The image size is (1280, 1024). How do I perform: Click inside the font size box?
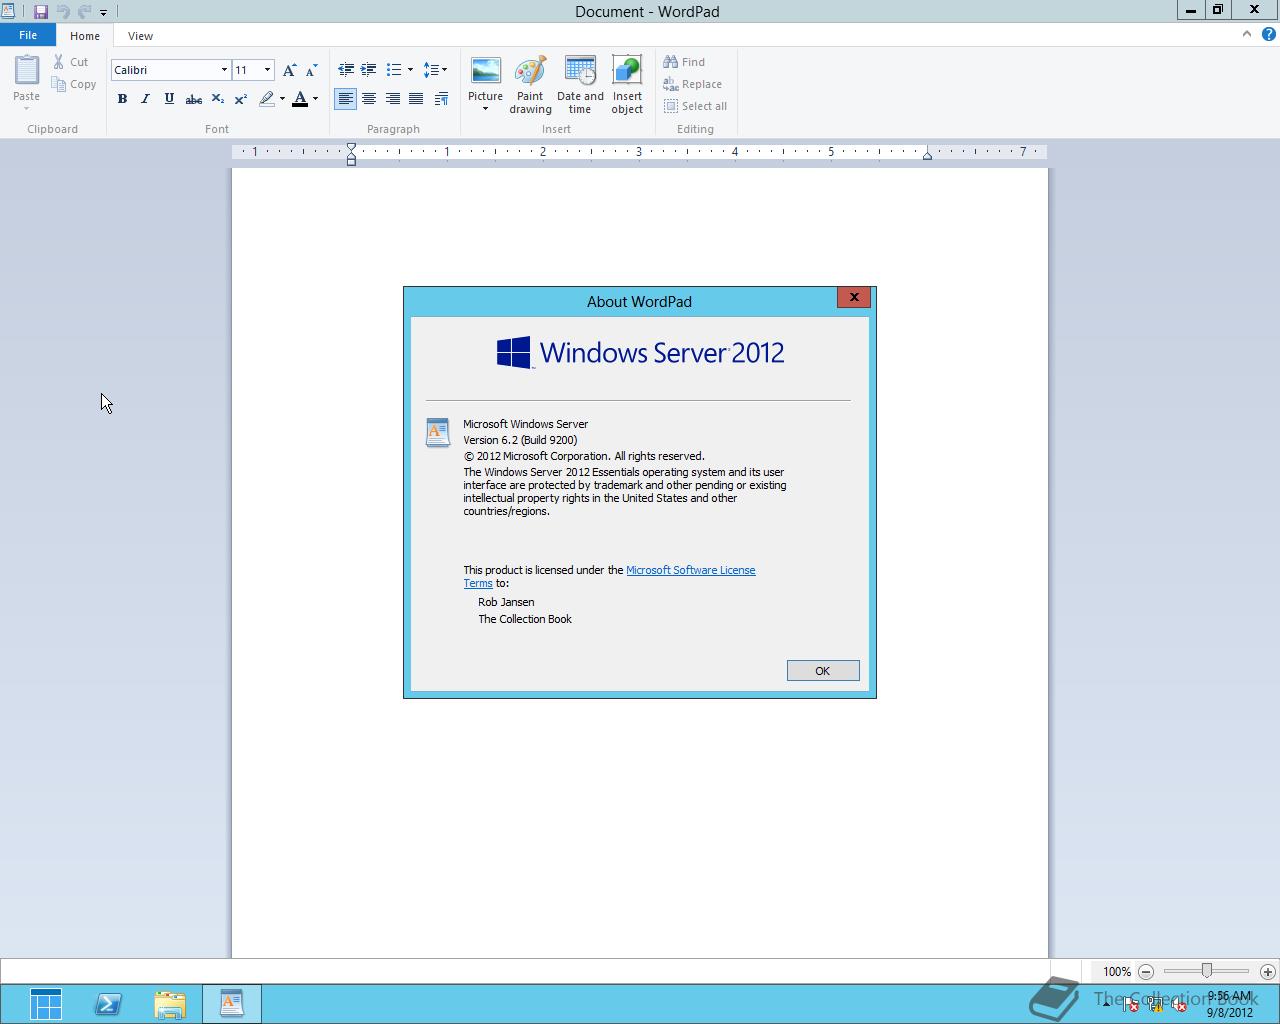(x=246, y=70)
